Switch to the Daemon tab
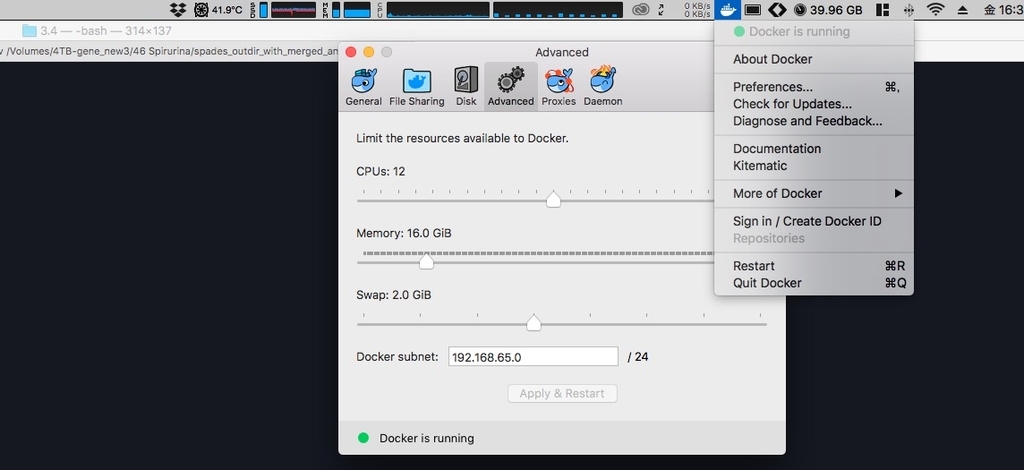This screenshot has height=470, width=1024. [603, 87]
